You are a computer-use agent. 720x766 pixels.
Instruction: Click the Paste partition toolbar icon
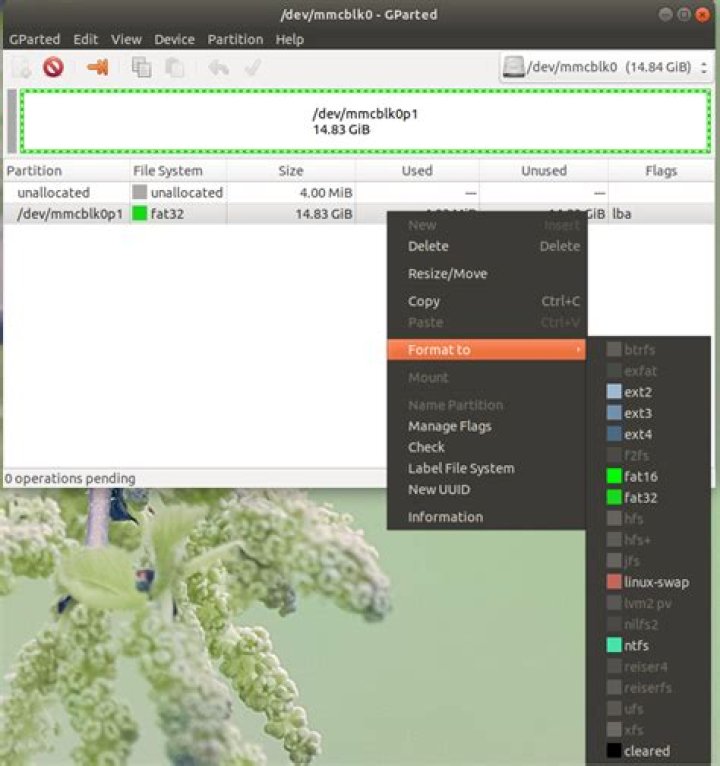(174, 67)
